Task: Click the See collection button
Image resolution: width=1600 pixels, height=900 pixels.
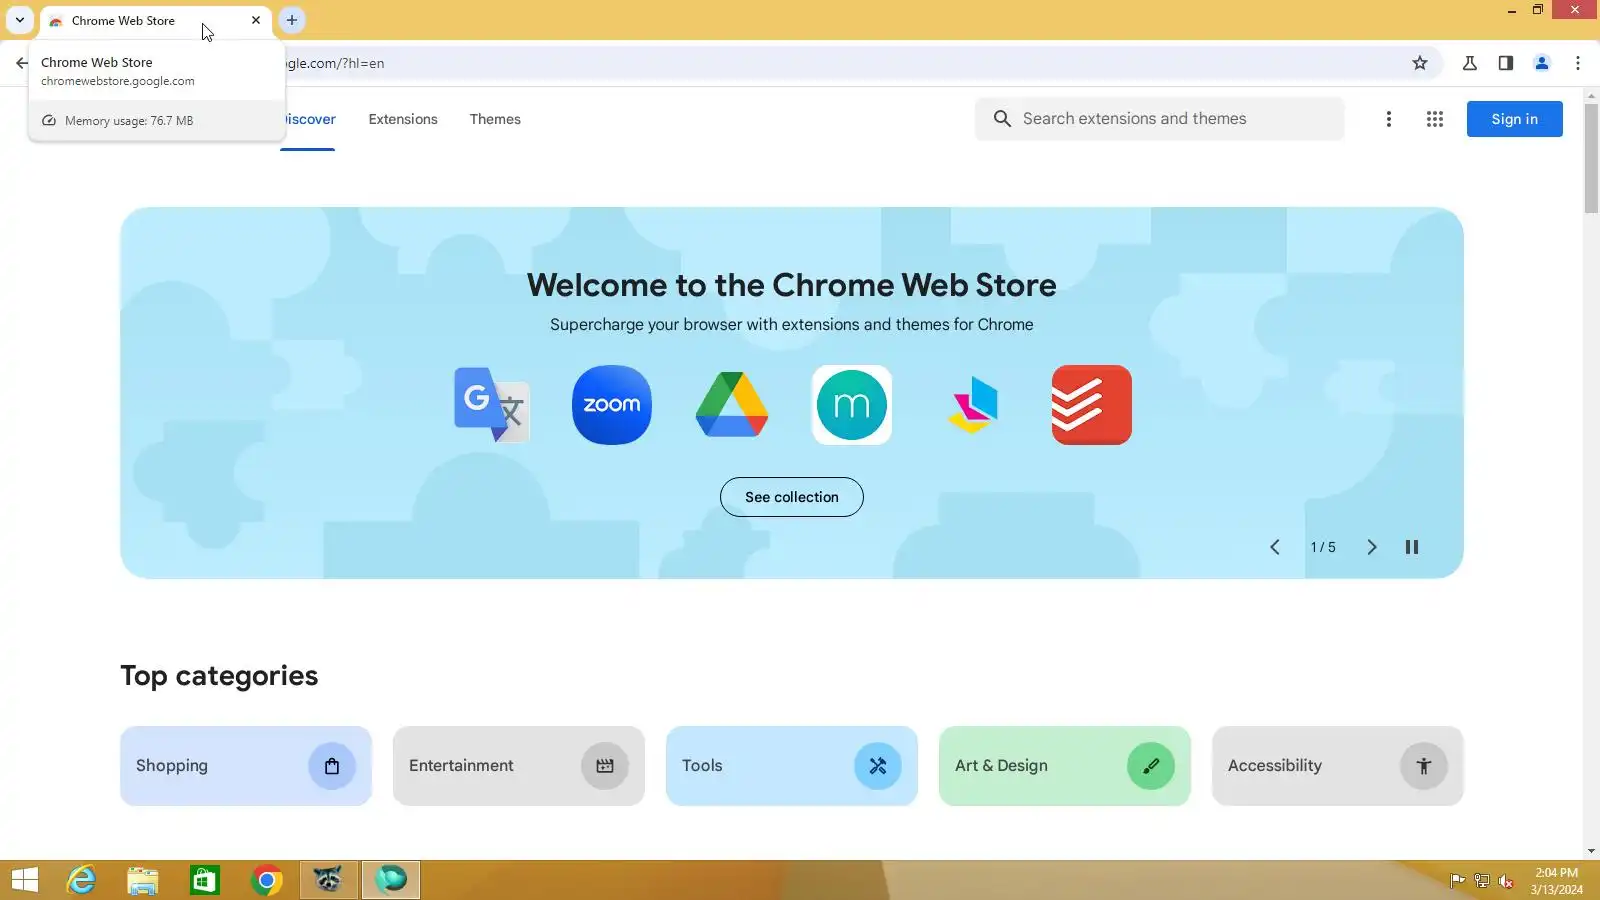Action: pos(792,497)
